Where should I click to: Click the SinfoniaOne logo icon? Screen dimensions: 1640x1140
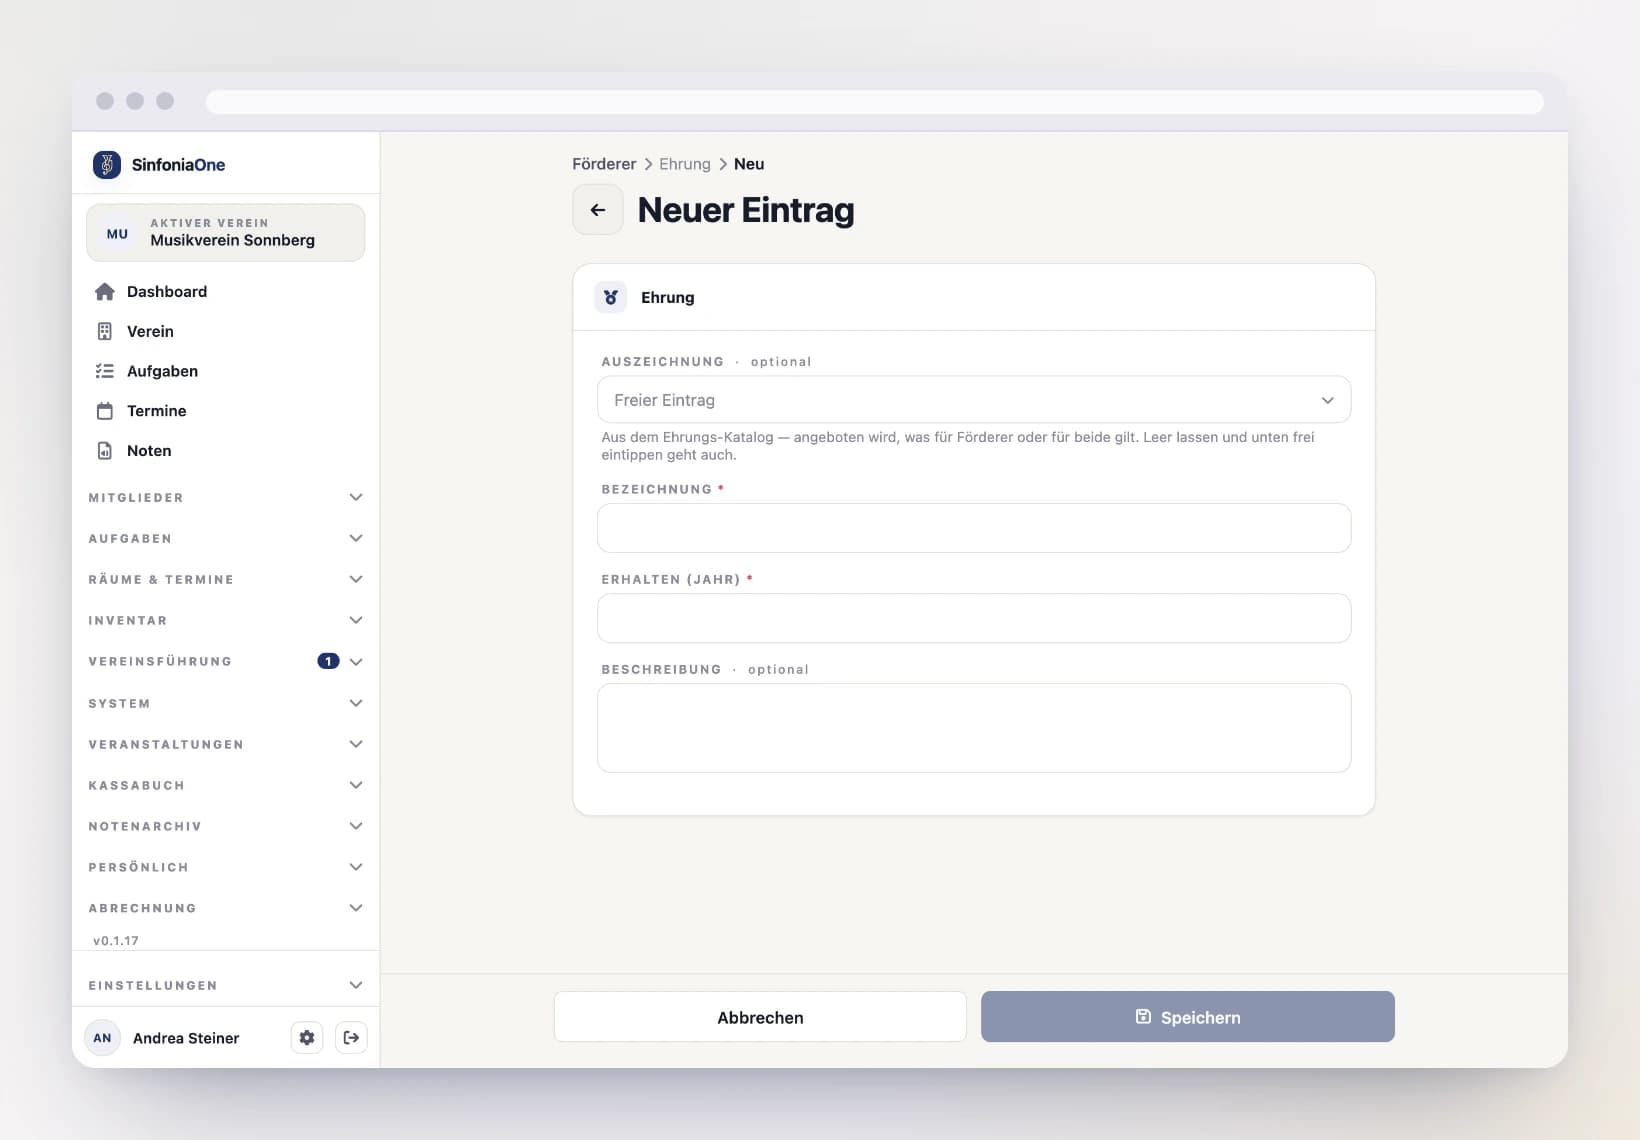click(106, 164)
